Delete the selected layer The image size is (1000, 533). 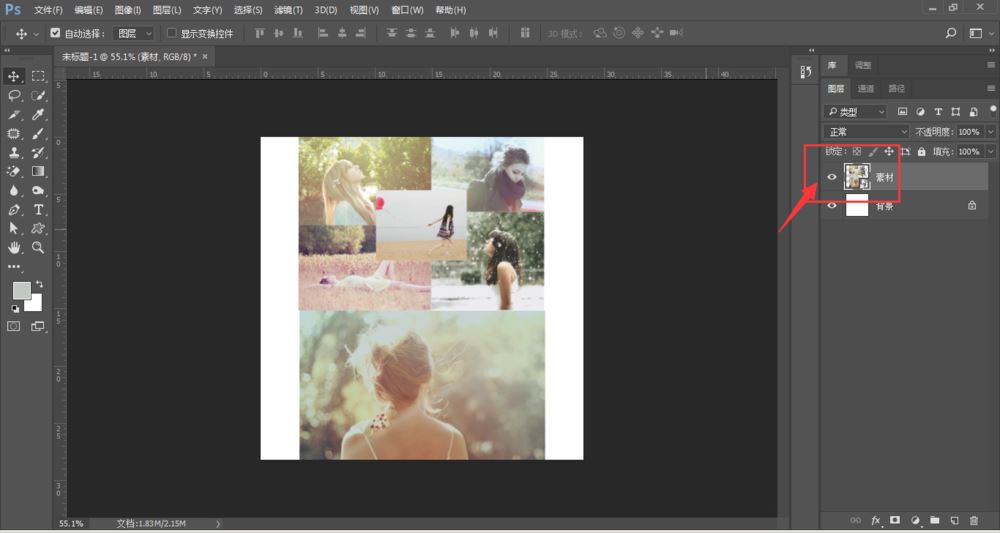coord(973,521)
